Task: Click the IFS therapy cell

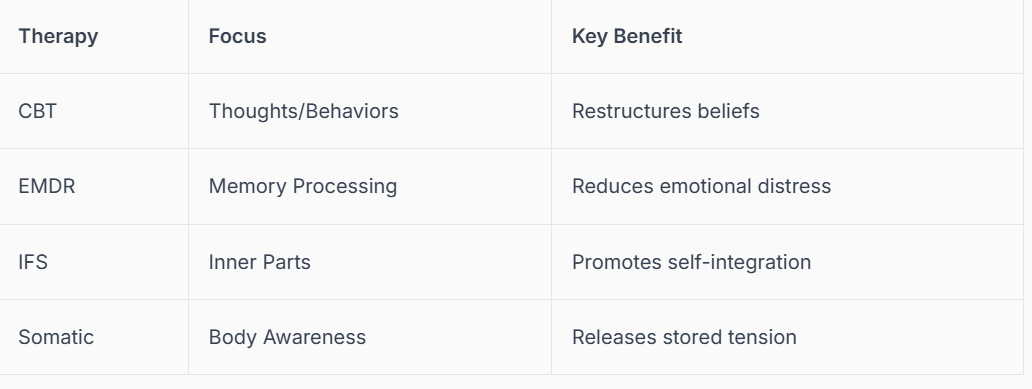Action: coord(94,262)
